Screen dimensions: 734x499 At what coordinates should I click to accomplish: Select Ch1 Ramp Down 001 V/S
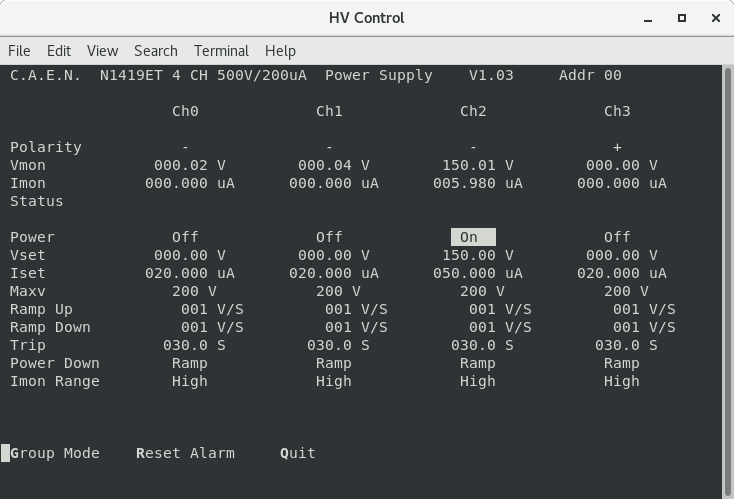[x=356, y=327]
